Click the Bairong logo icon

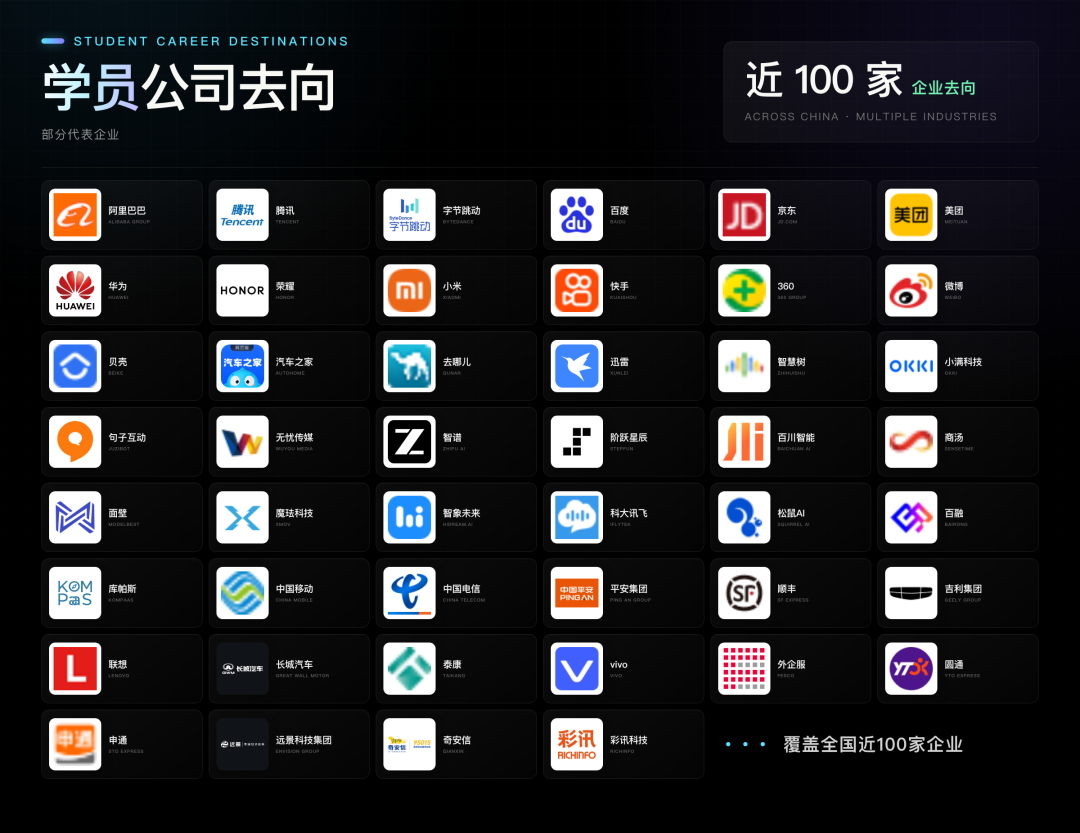[x=911, y=517]
